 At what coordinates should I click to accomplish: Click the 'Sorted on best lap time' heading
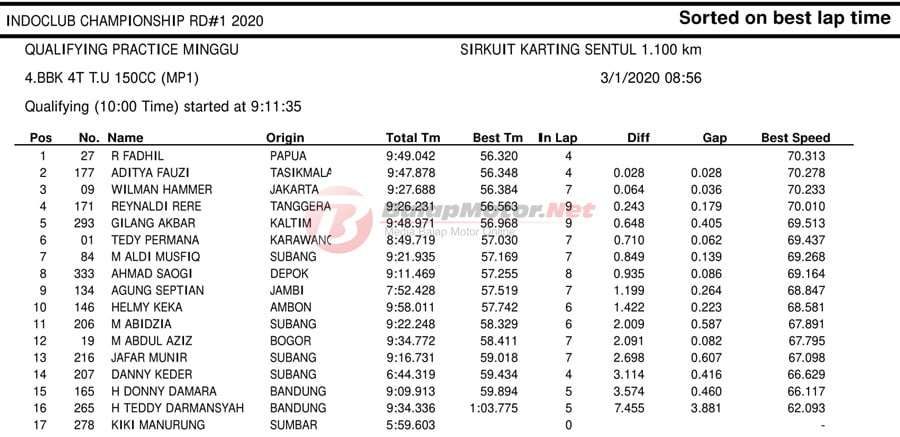tap(784, 18)
